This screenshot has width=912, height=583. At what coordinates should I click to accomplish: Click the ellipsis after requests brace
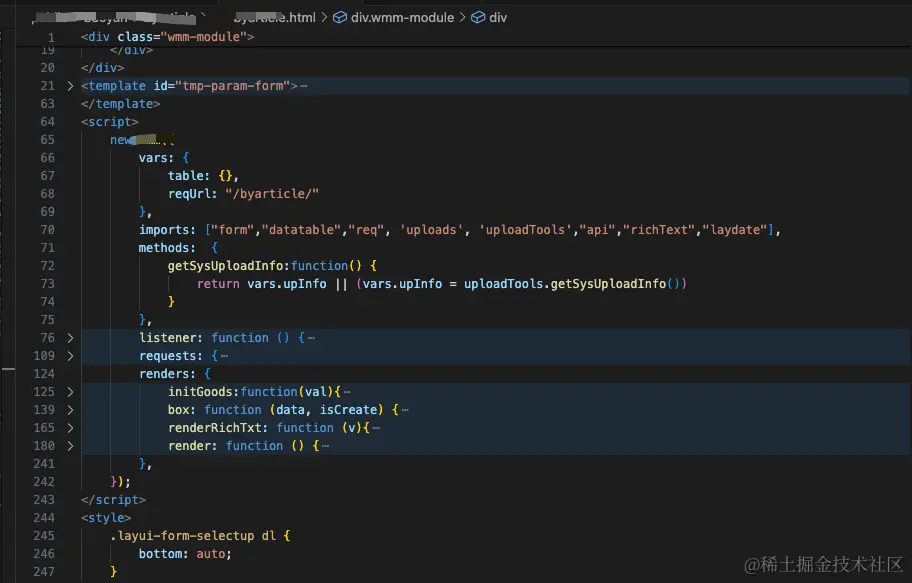225,356
